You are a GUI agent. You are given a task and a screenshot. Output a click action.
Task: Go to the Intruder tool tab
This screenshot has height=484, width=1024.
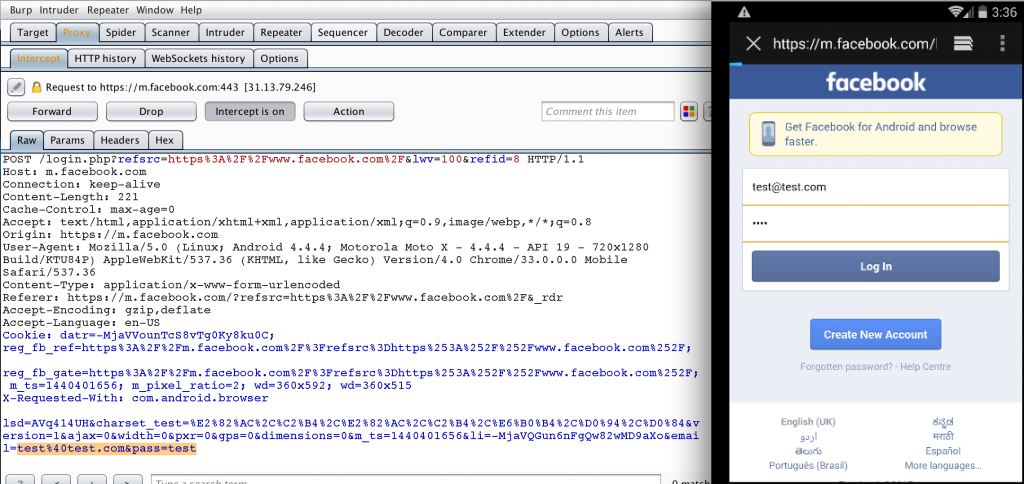(225, 32)
